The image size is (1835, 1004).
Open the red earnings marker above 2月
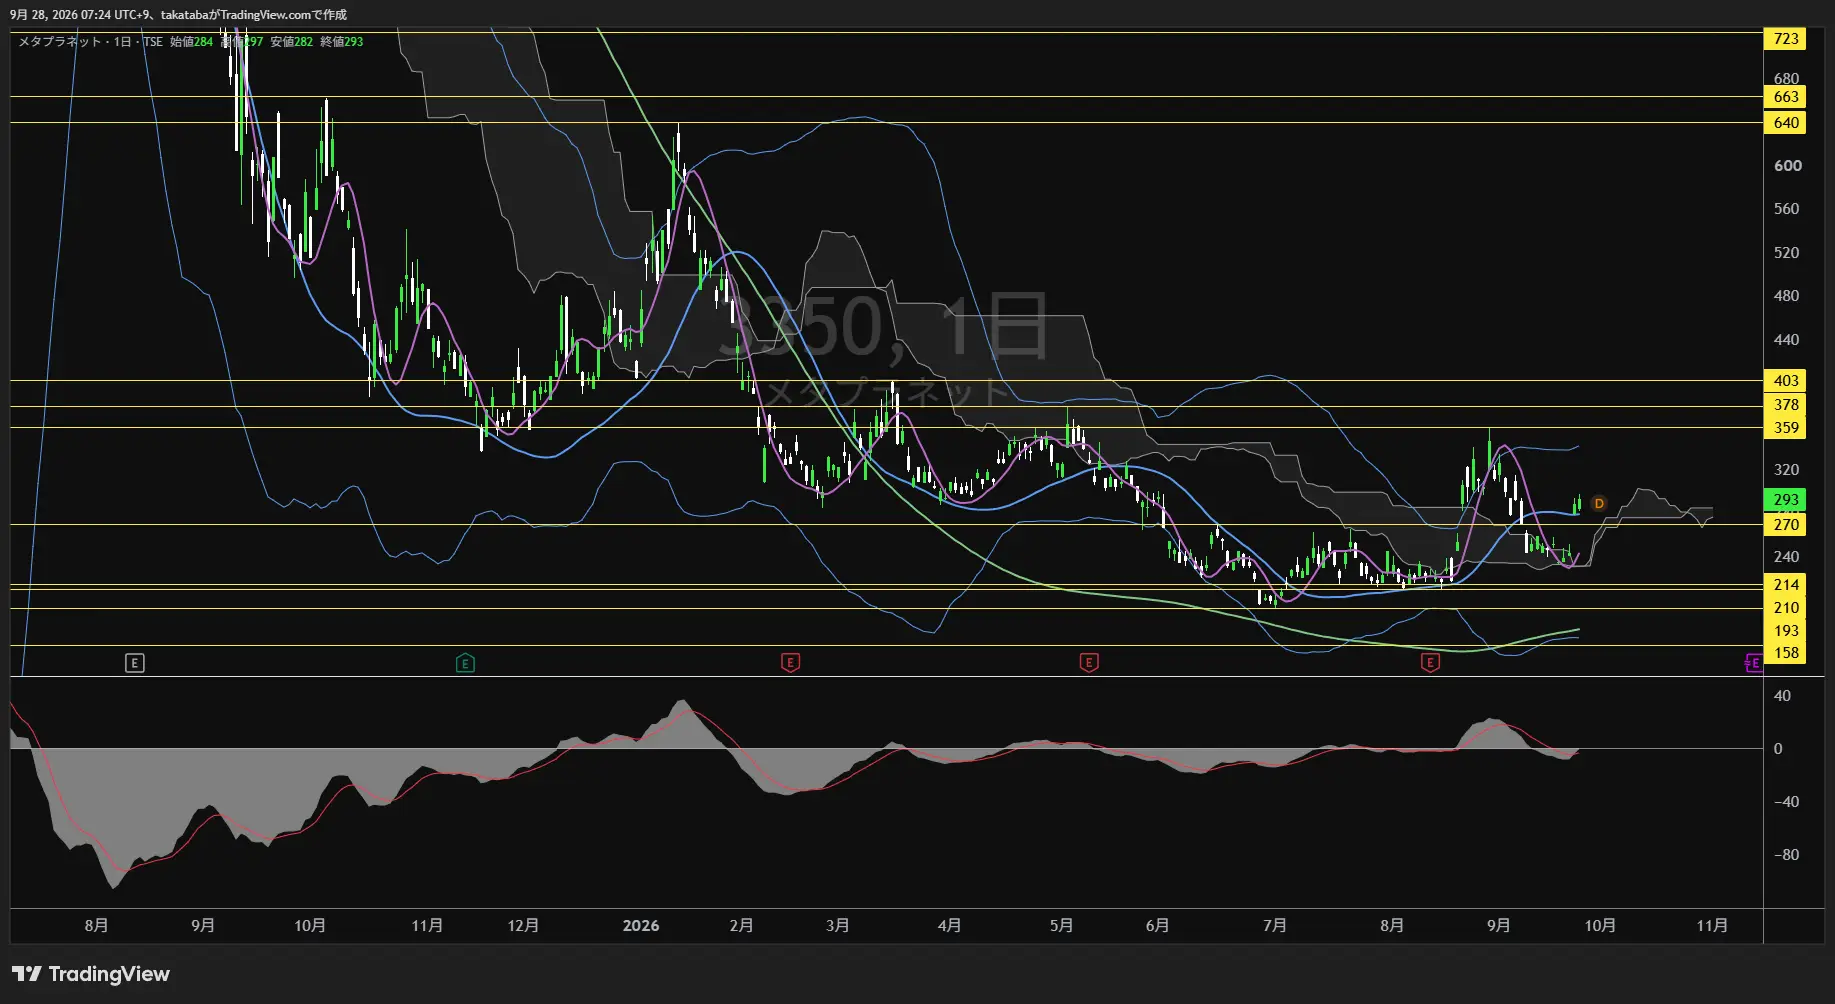pyautogui.click(x=790, y=662)
